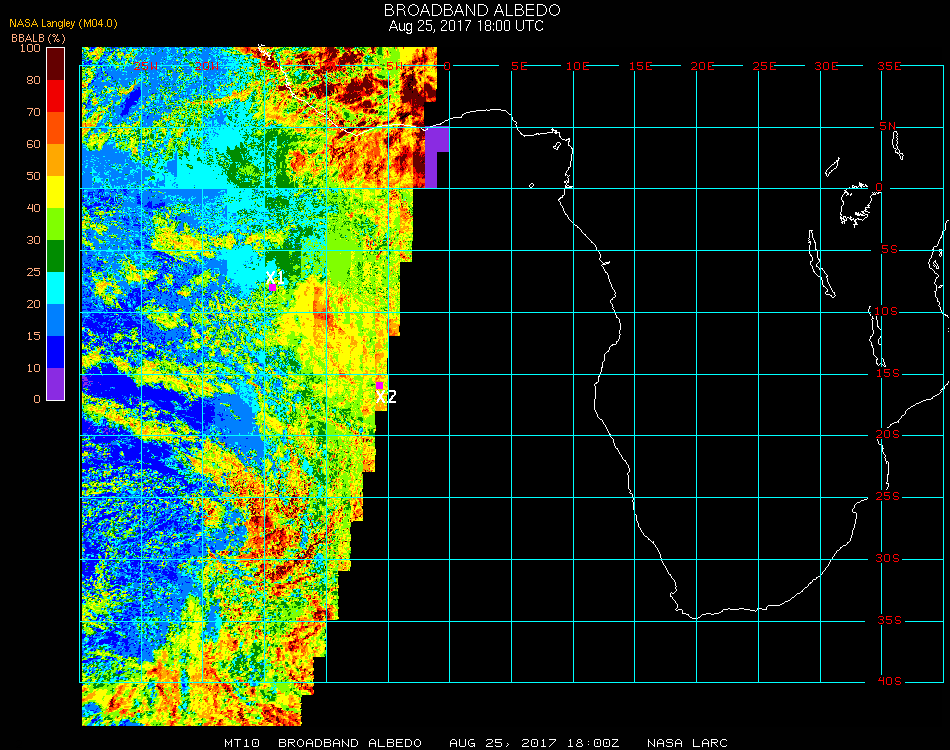Select the purple 0-10% legend swatch
This screenshot has width=950, height=750.
pyautogui.click(x=56, y=384)
